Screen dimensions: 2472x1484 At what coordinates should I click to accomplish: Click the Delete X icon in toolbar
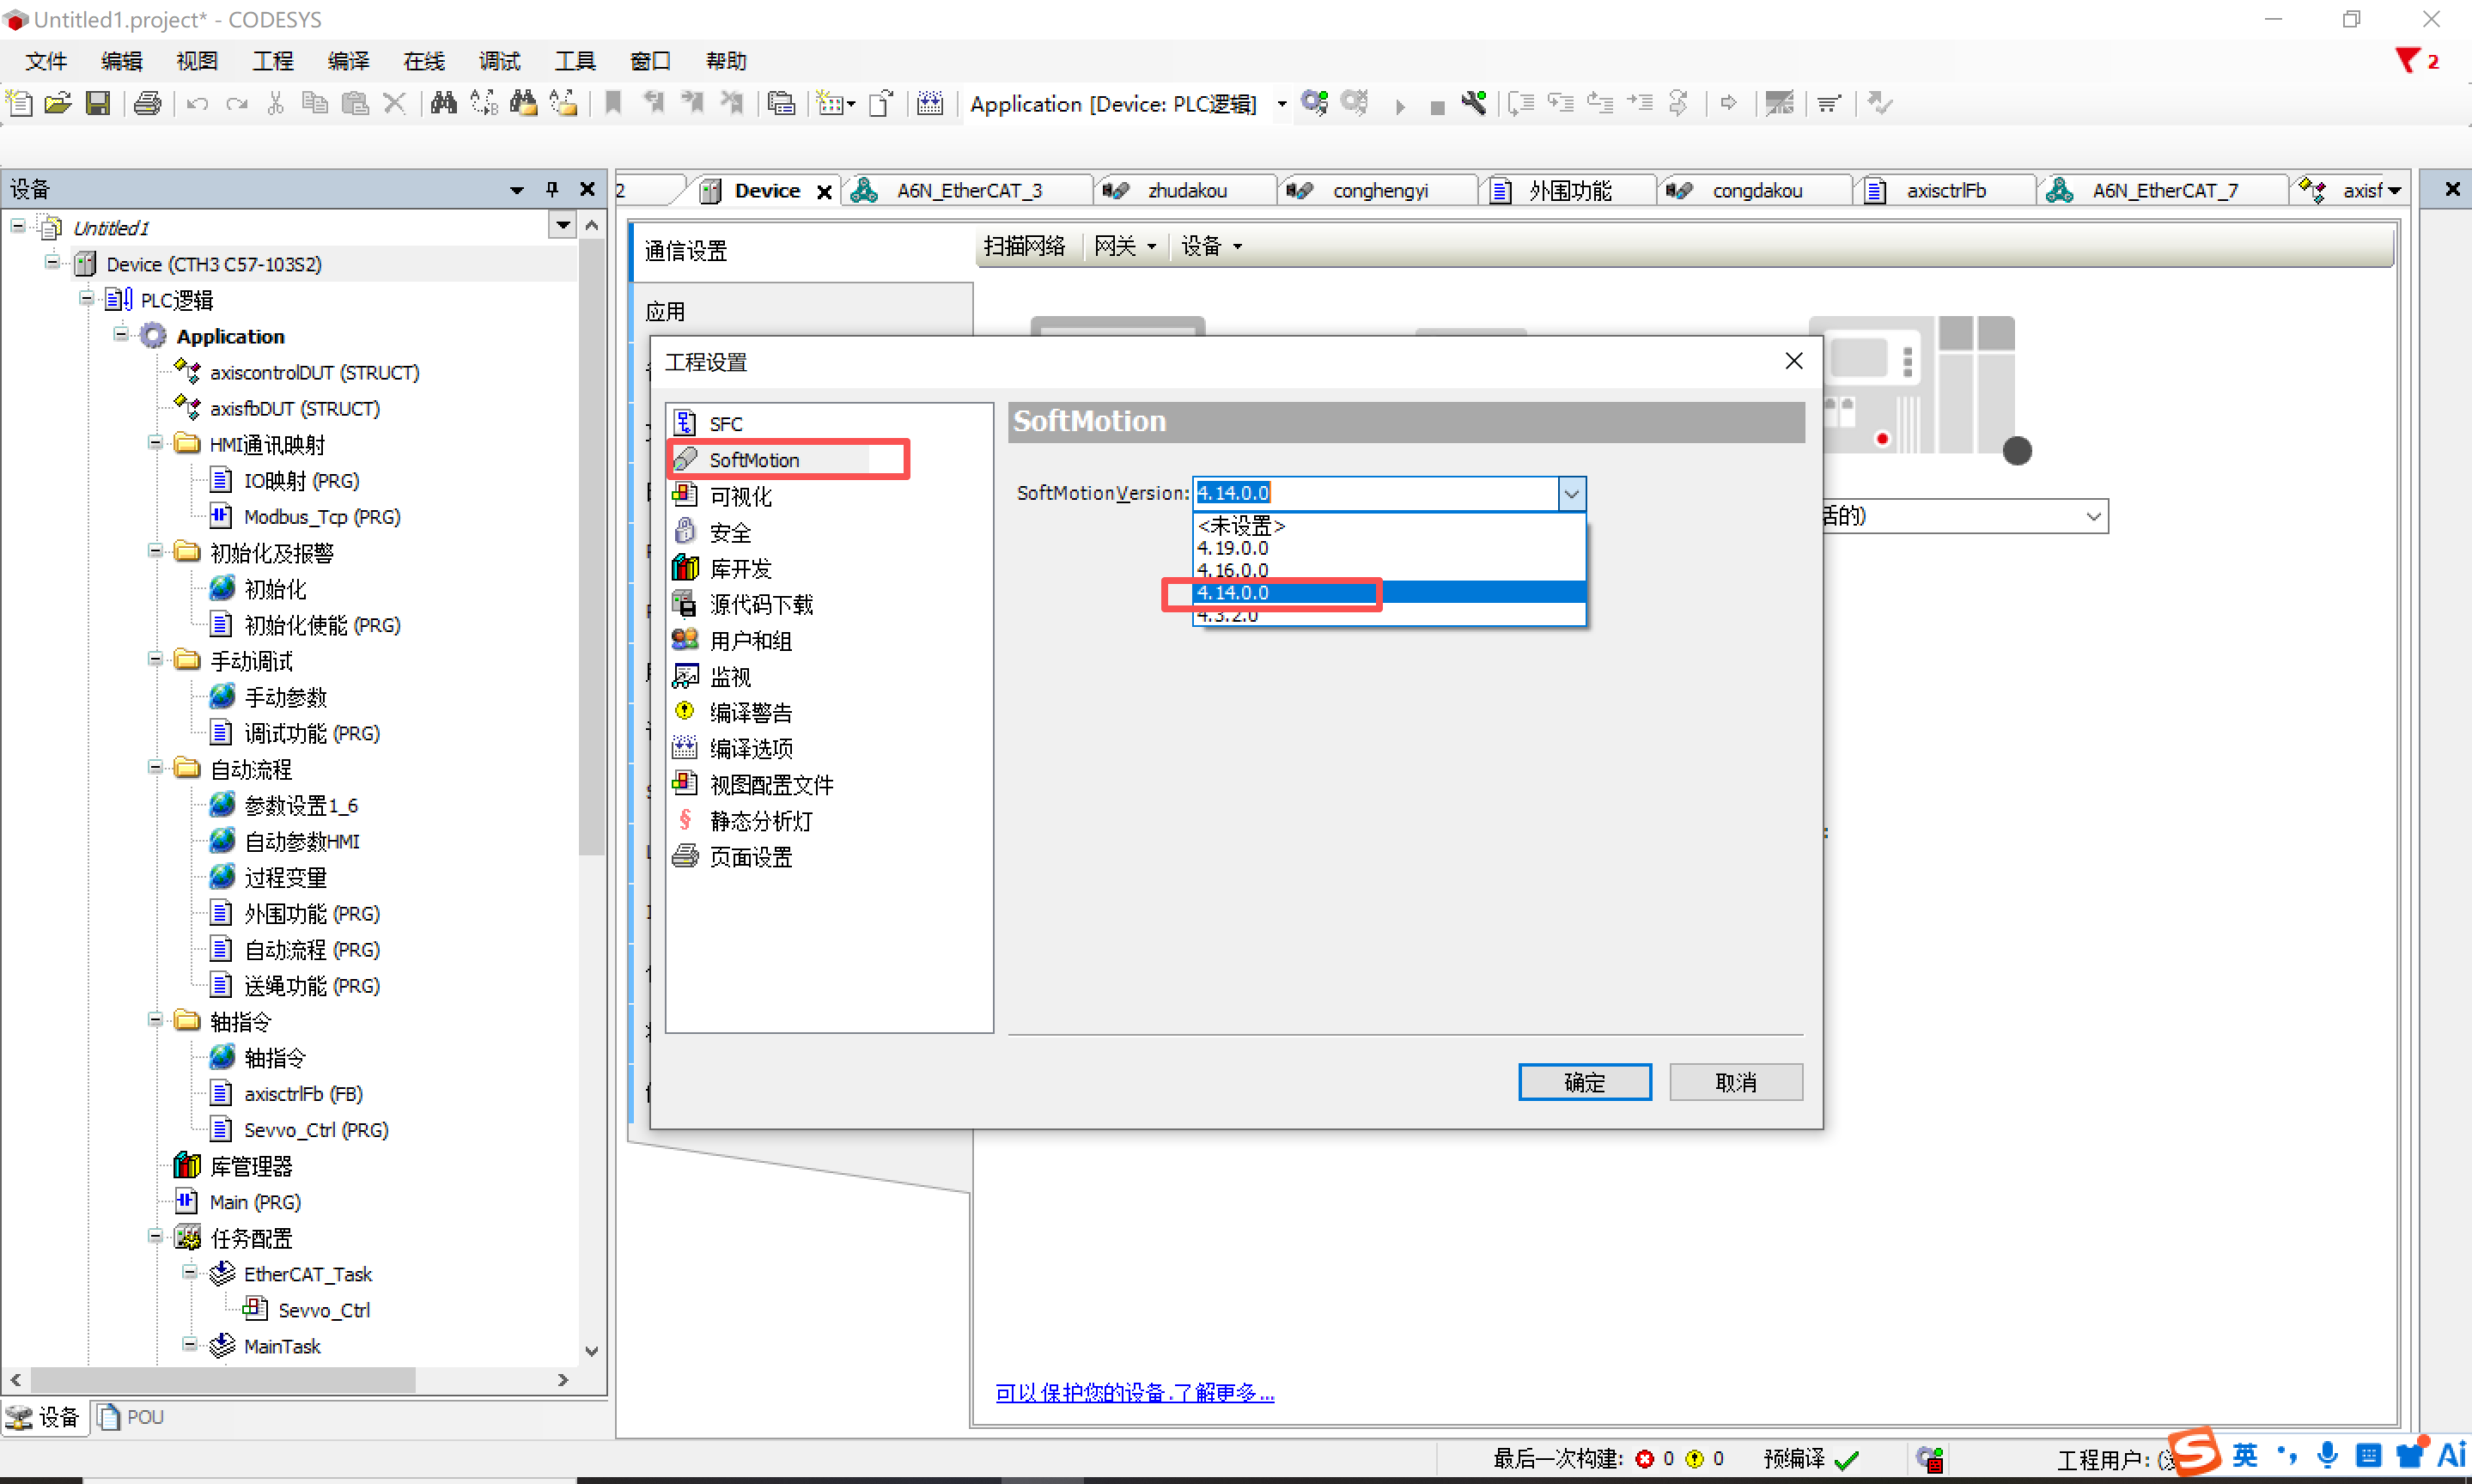click(395, 103)
